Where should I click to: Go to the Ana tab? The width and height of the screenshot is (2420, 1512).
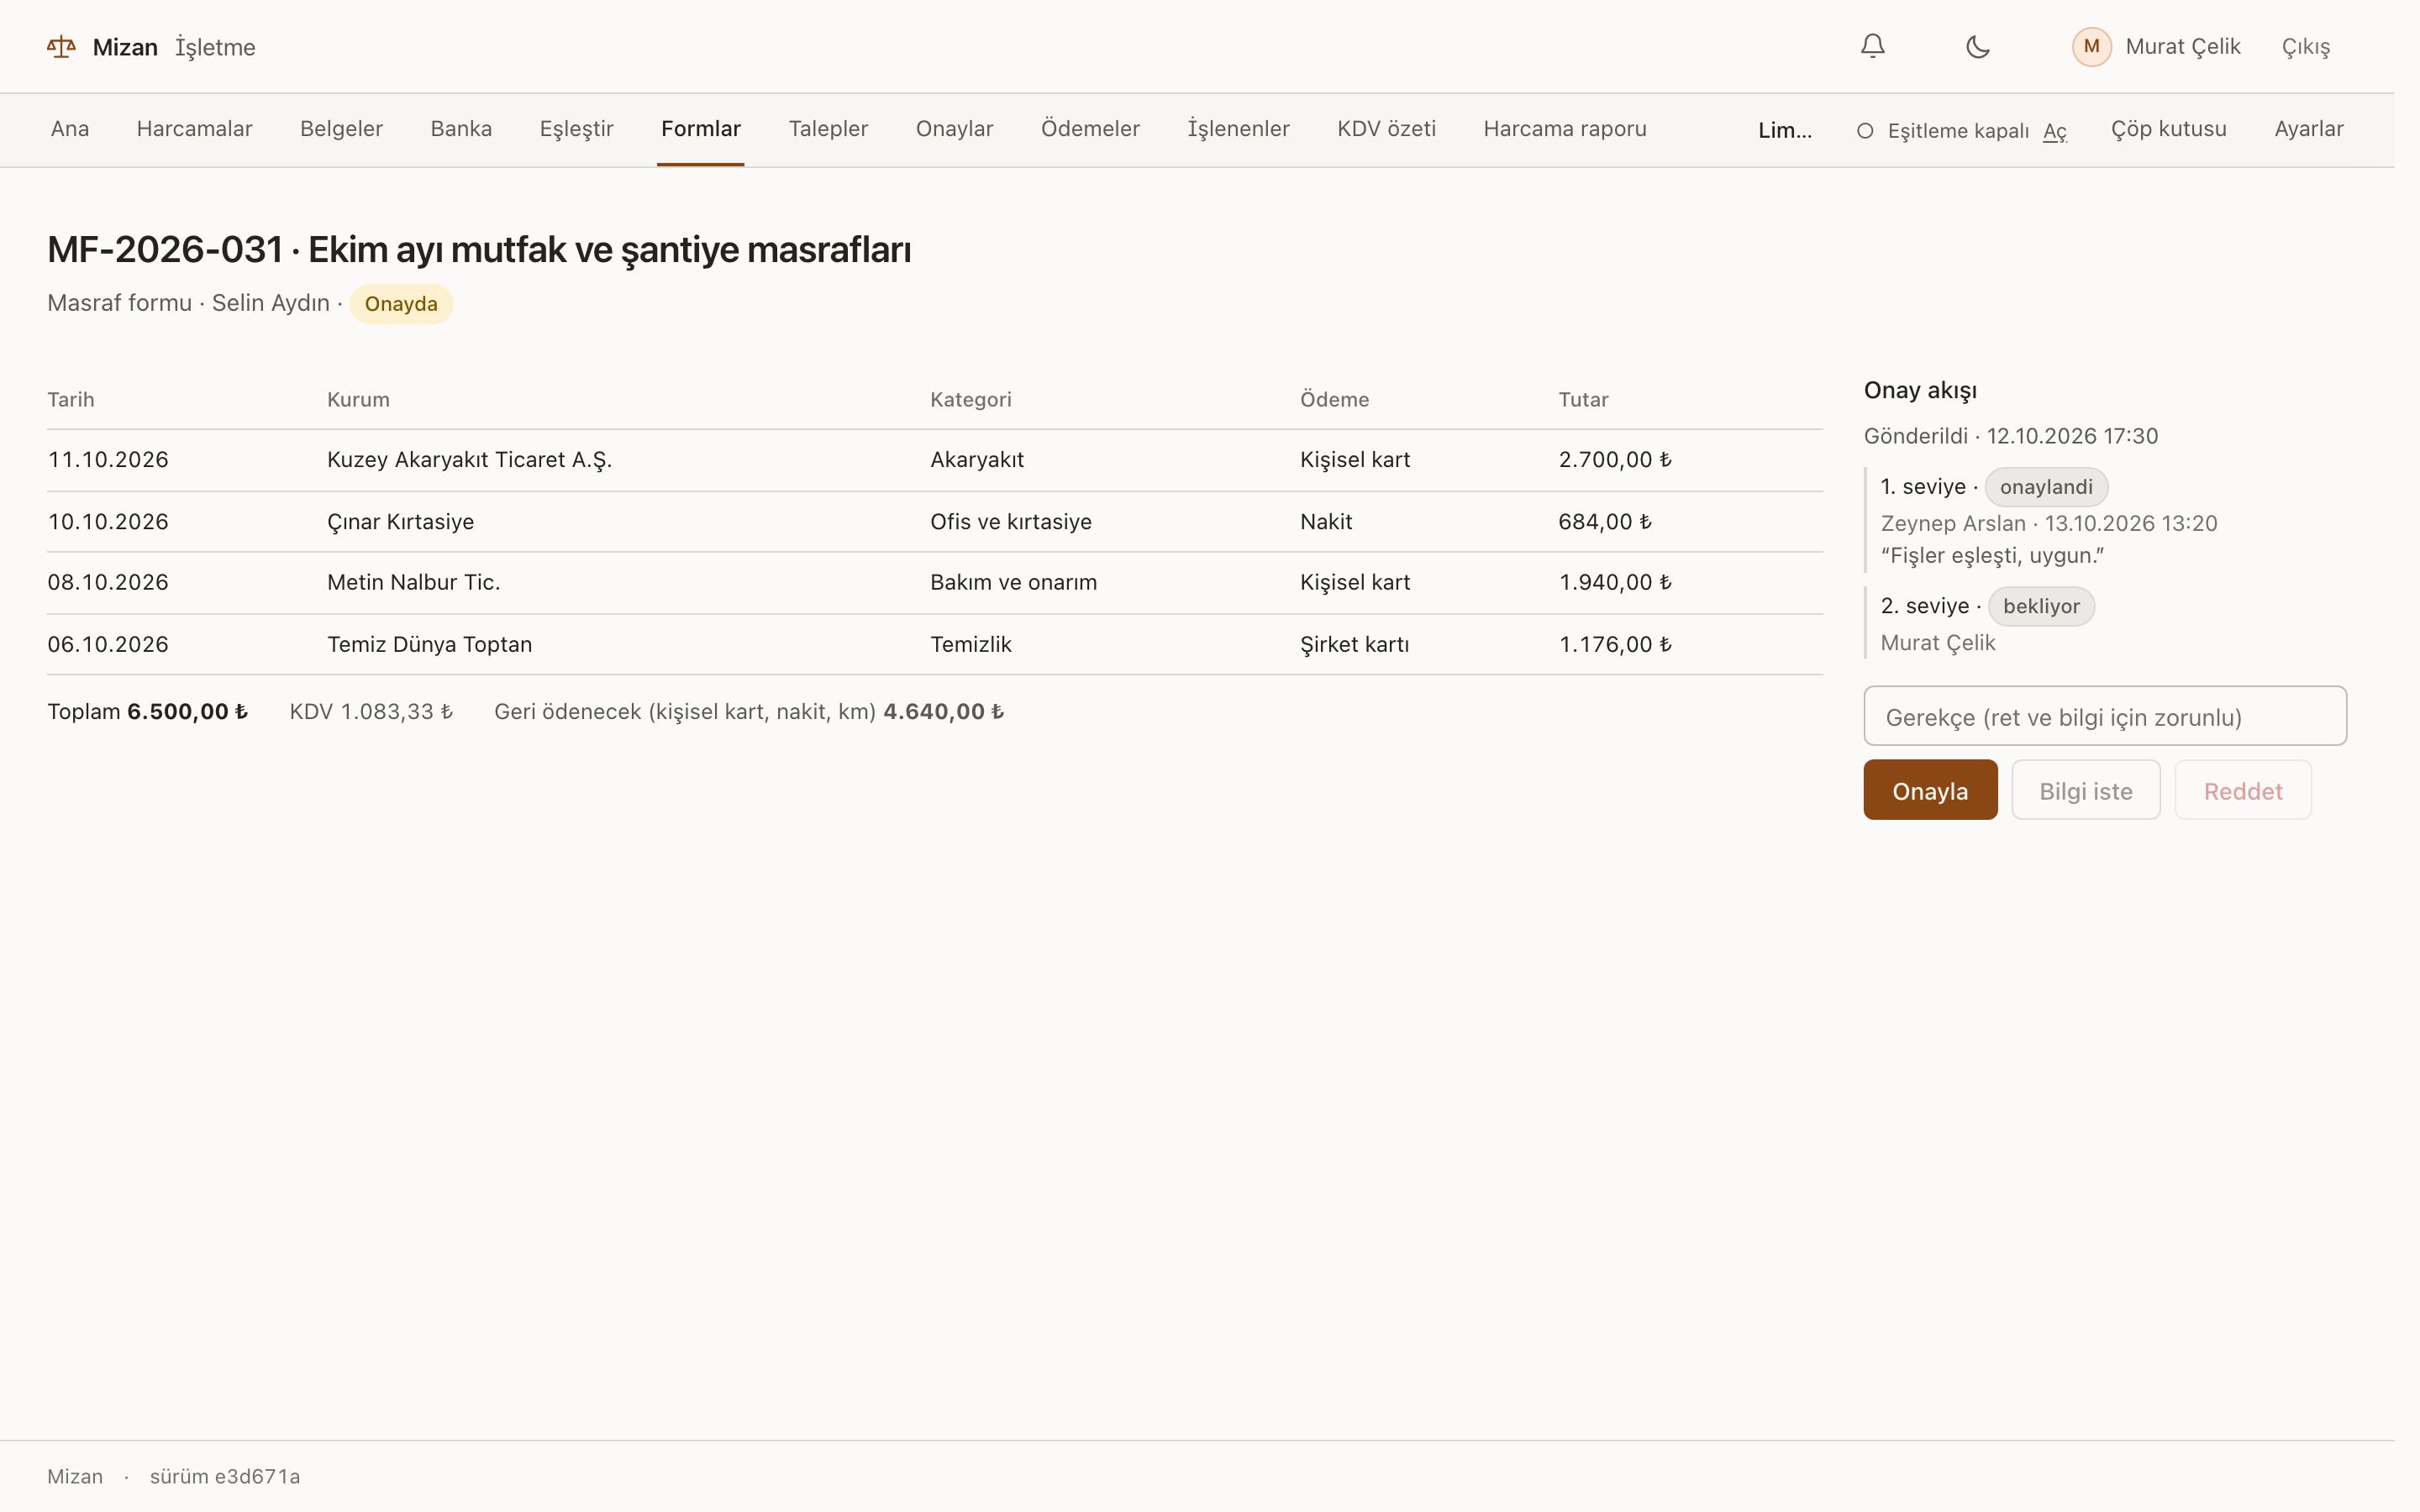70,129
